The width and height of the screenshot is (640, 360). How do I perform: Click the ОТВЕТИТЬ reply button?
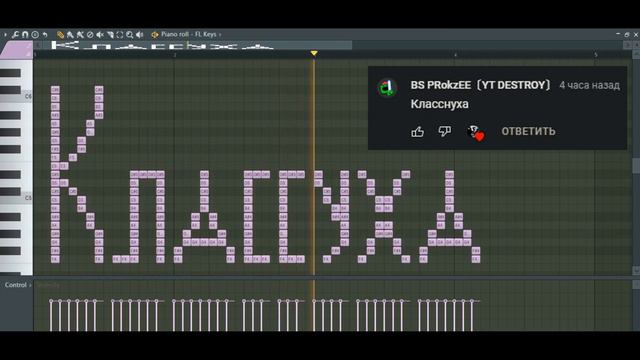pyautogui.click(x=528, y=131)
